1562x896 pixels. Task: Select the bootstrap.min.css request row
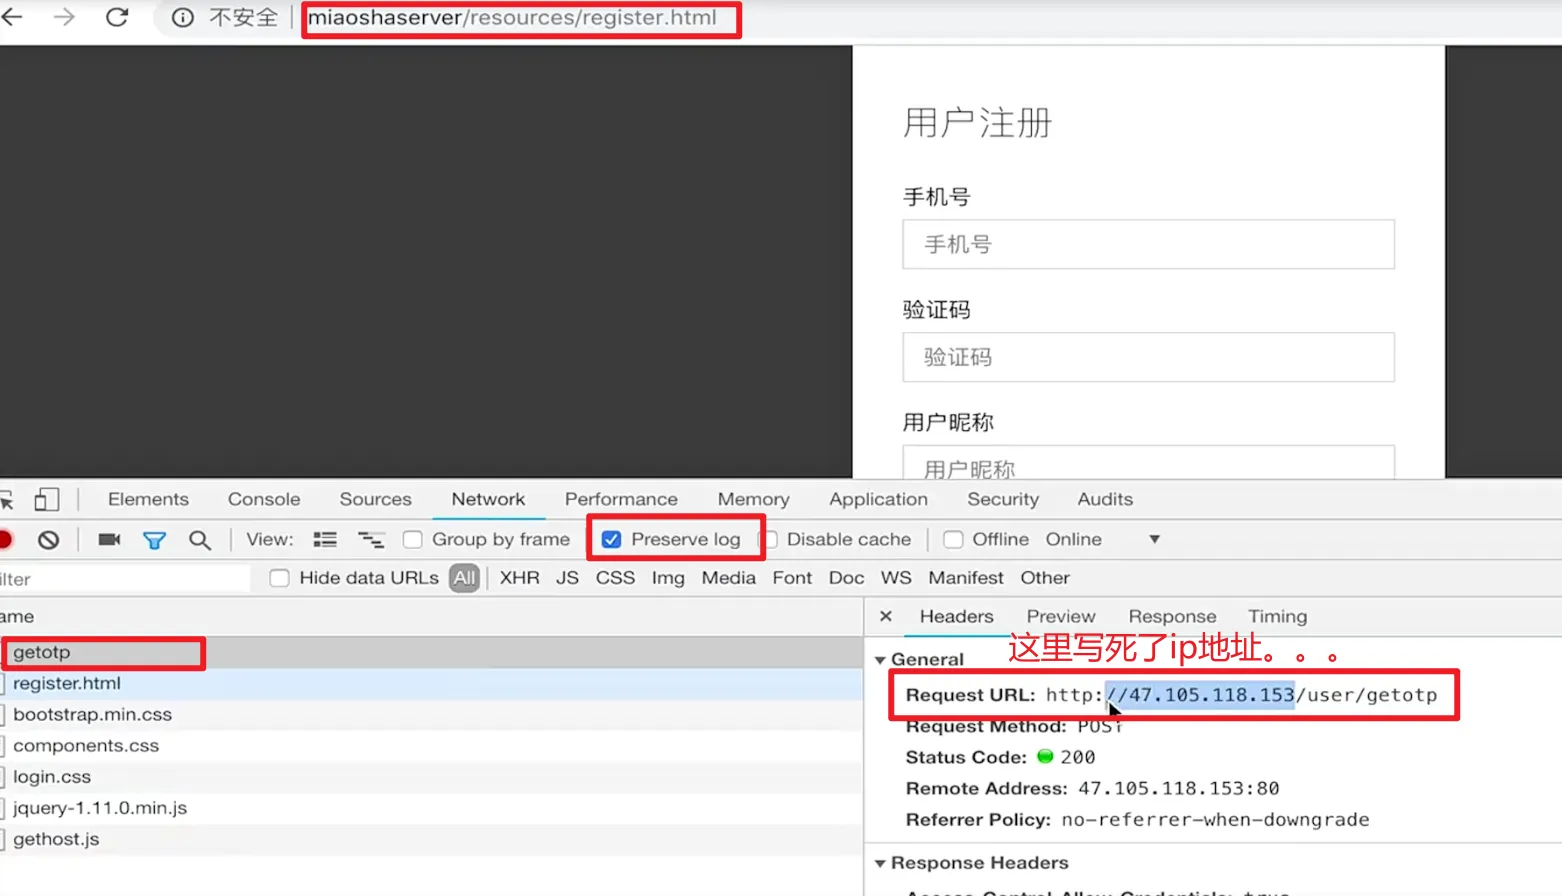[431, 715]
